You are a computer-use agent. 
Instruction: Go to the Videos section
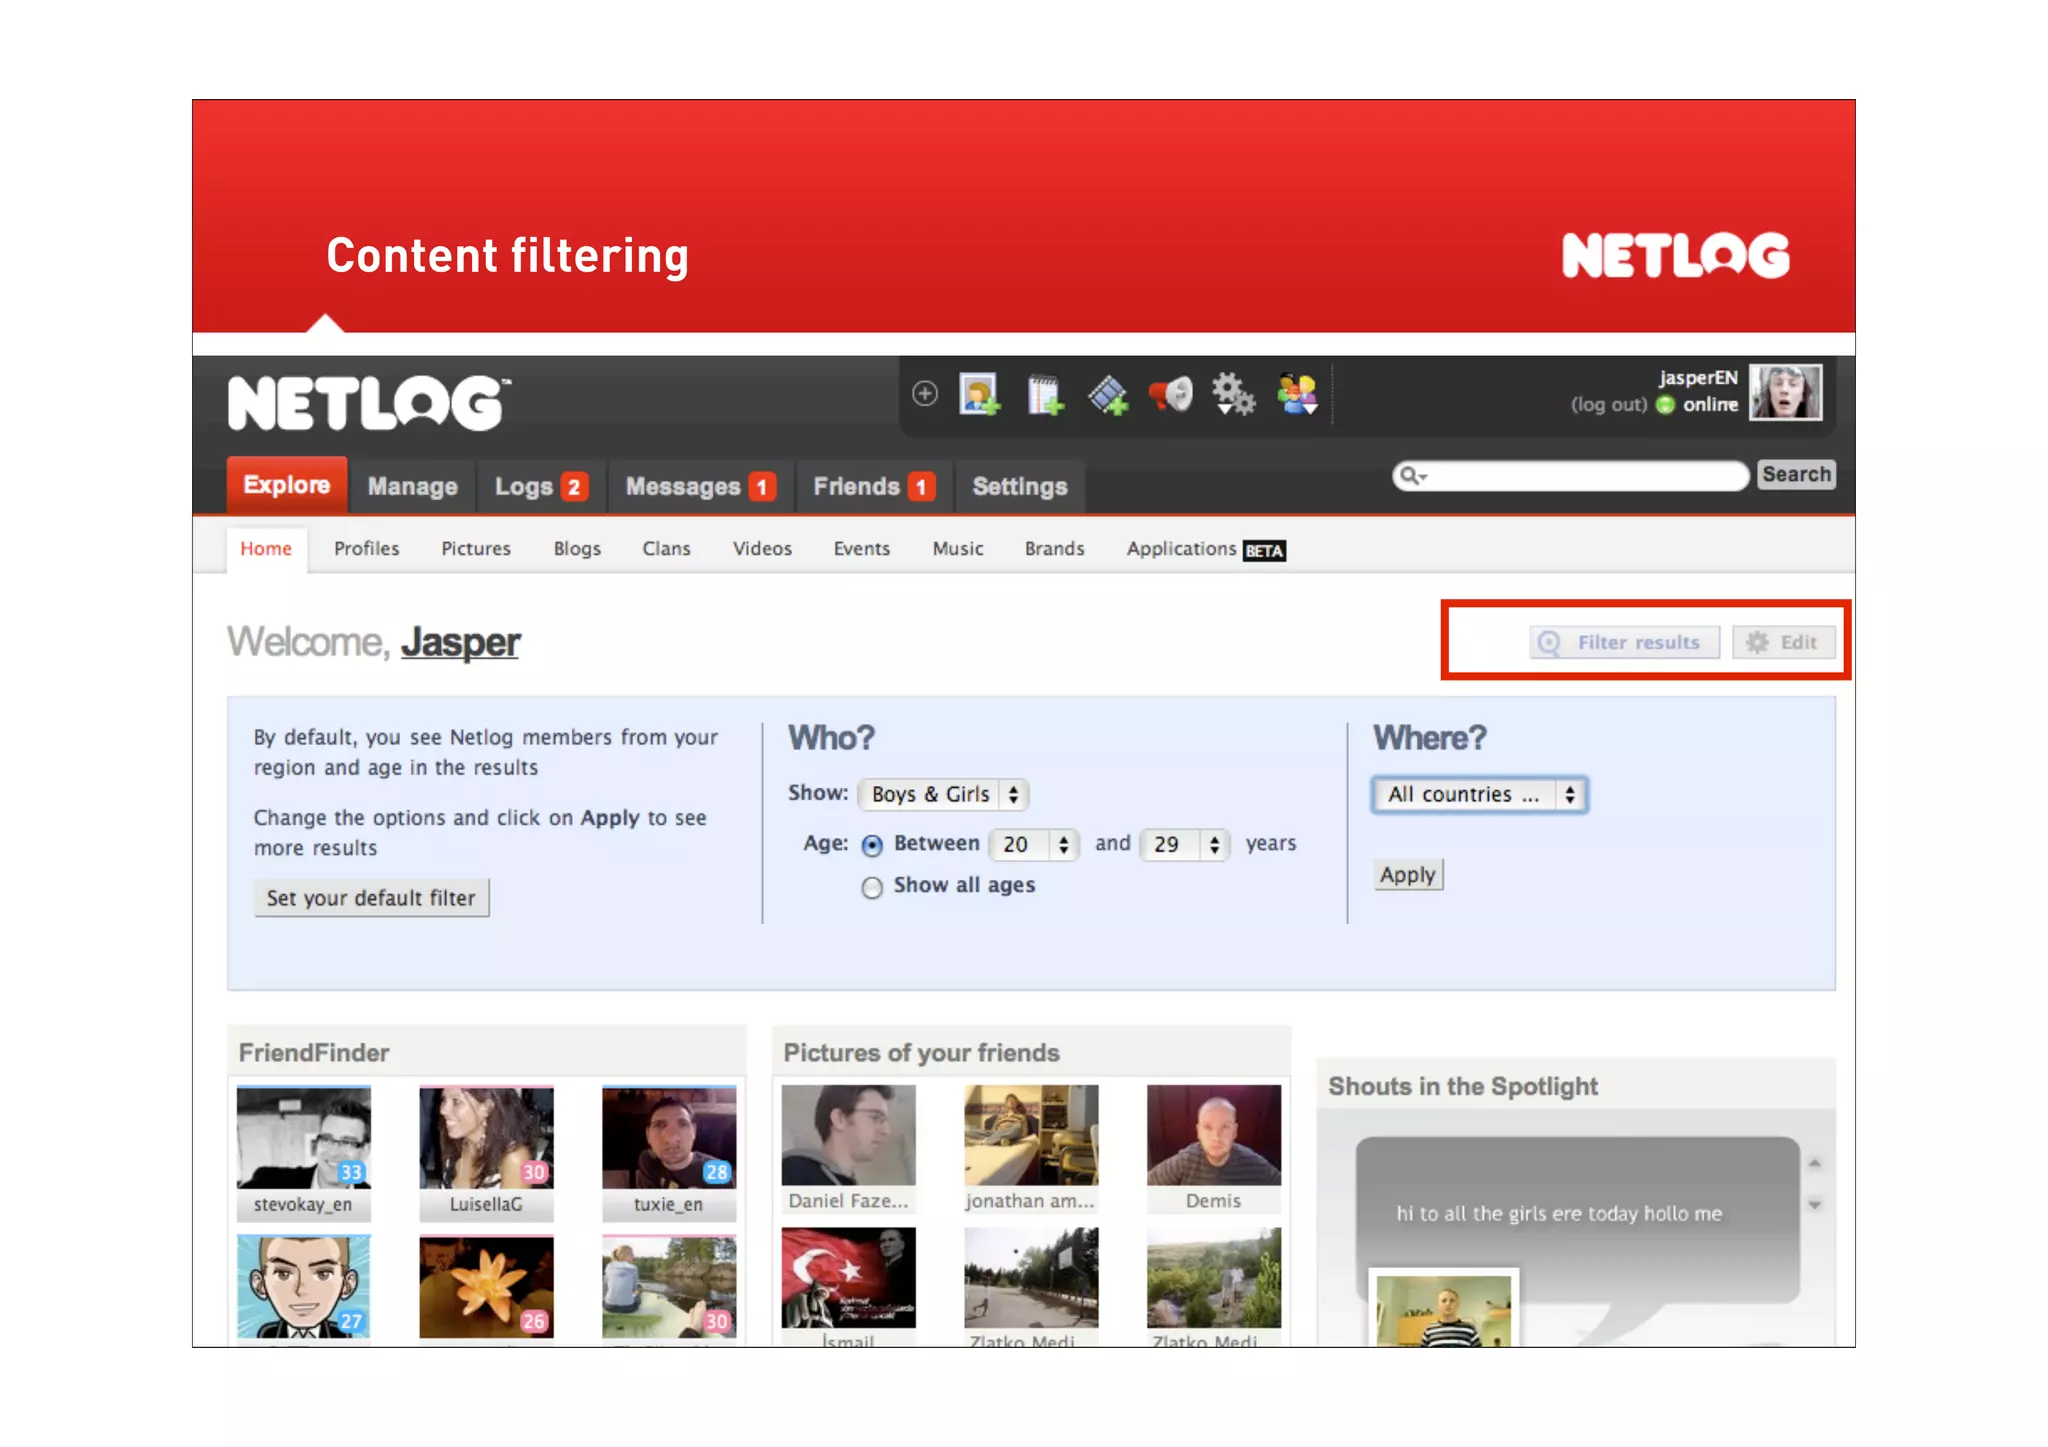click(762, 549)
